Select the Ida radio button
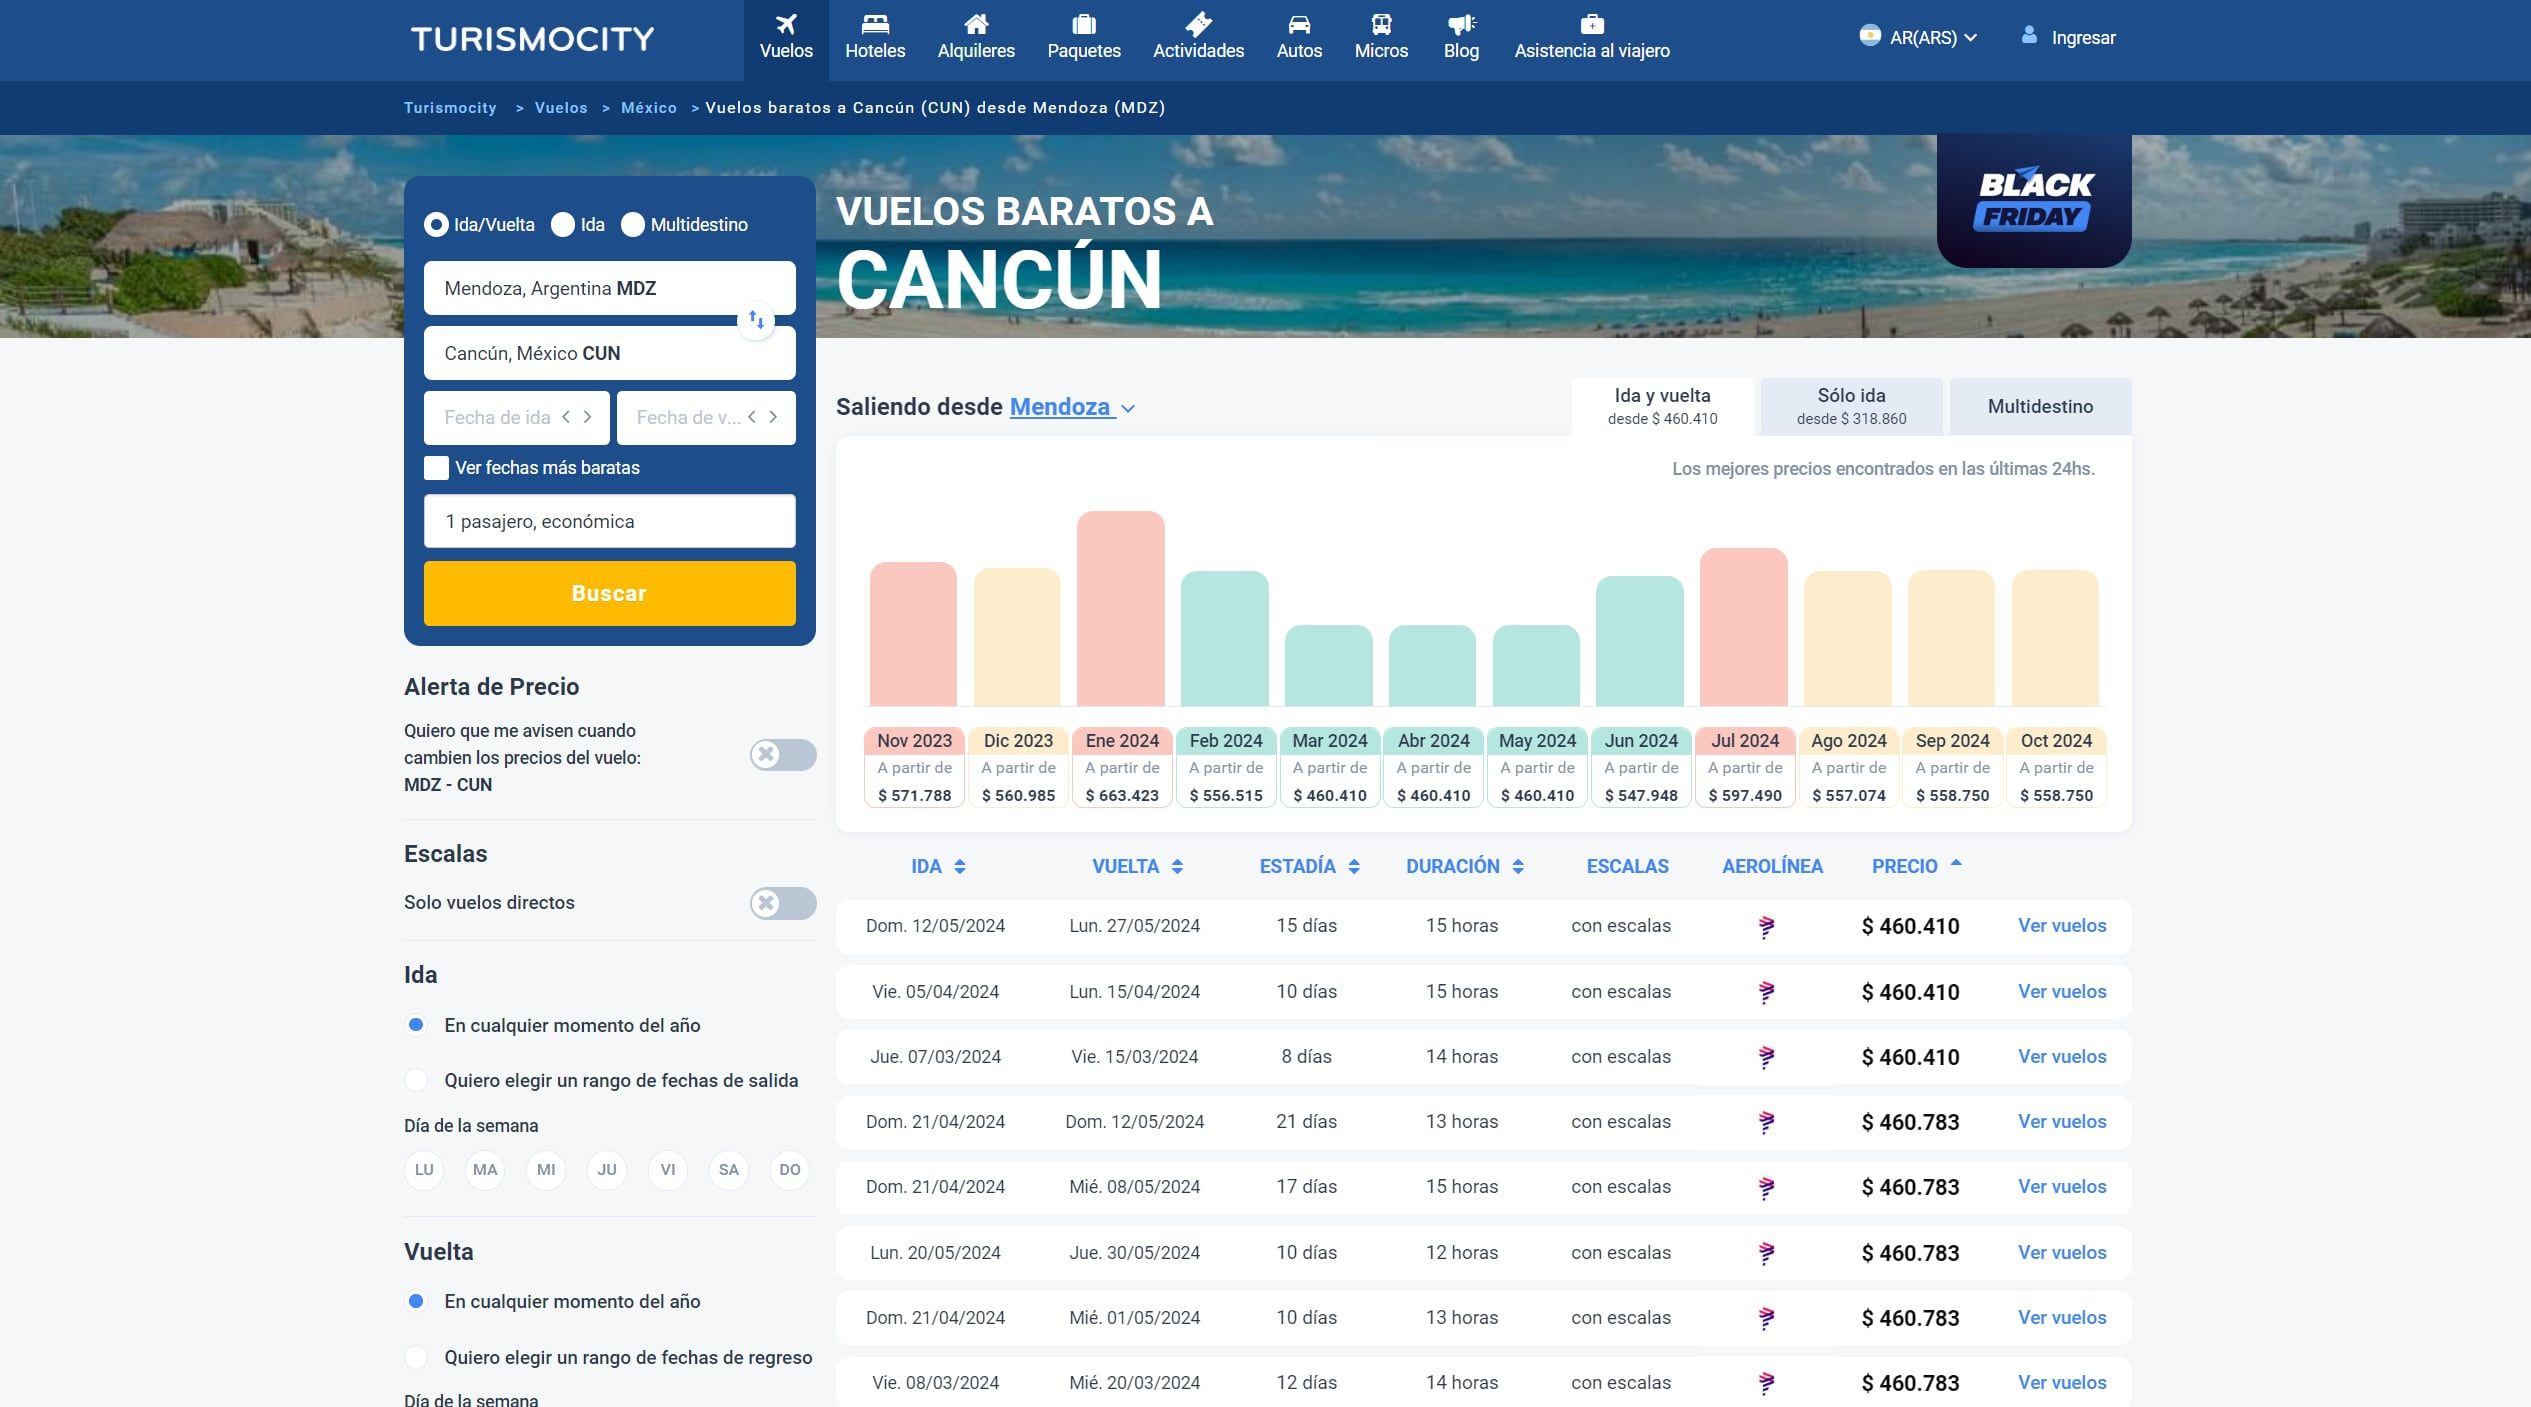The width and height of the screenshot is (2531, 1407). [x=563, y=225]
